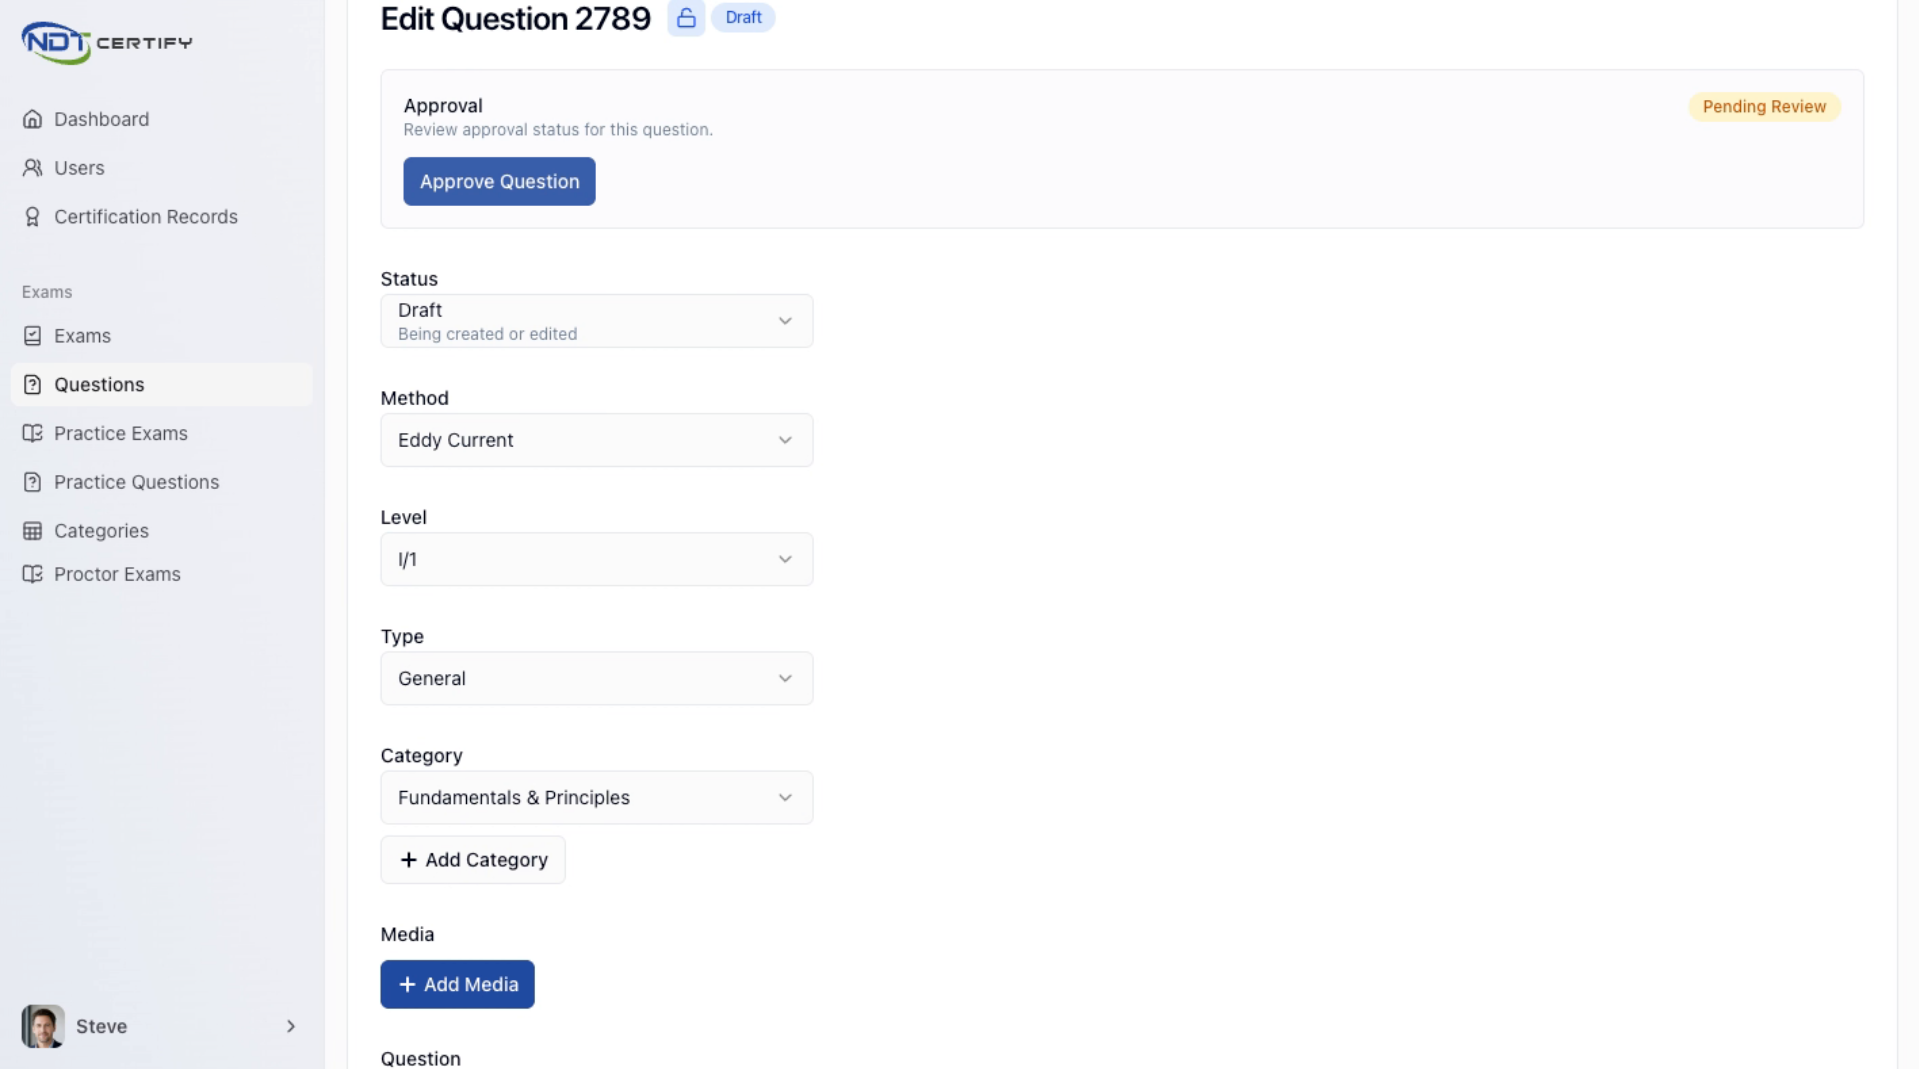Click the Pending Review status badge

[1764, 107]
